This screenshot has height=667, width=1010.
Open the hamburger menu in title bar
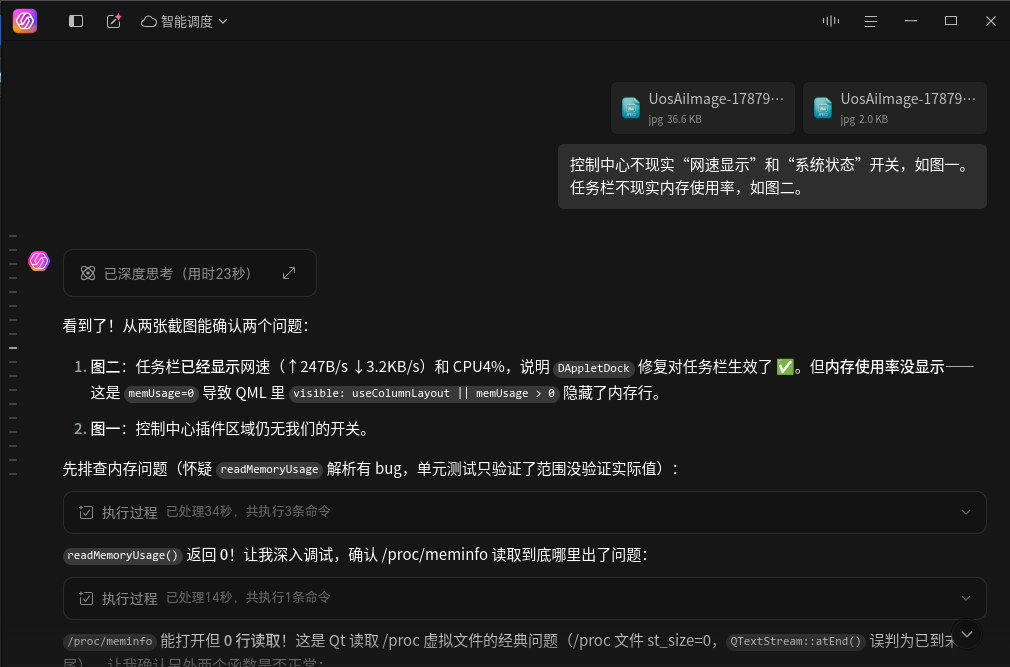pyautogui.click(x=871, y=21)
